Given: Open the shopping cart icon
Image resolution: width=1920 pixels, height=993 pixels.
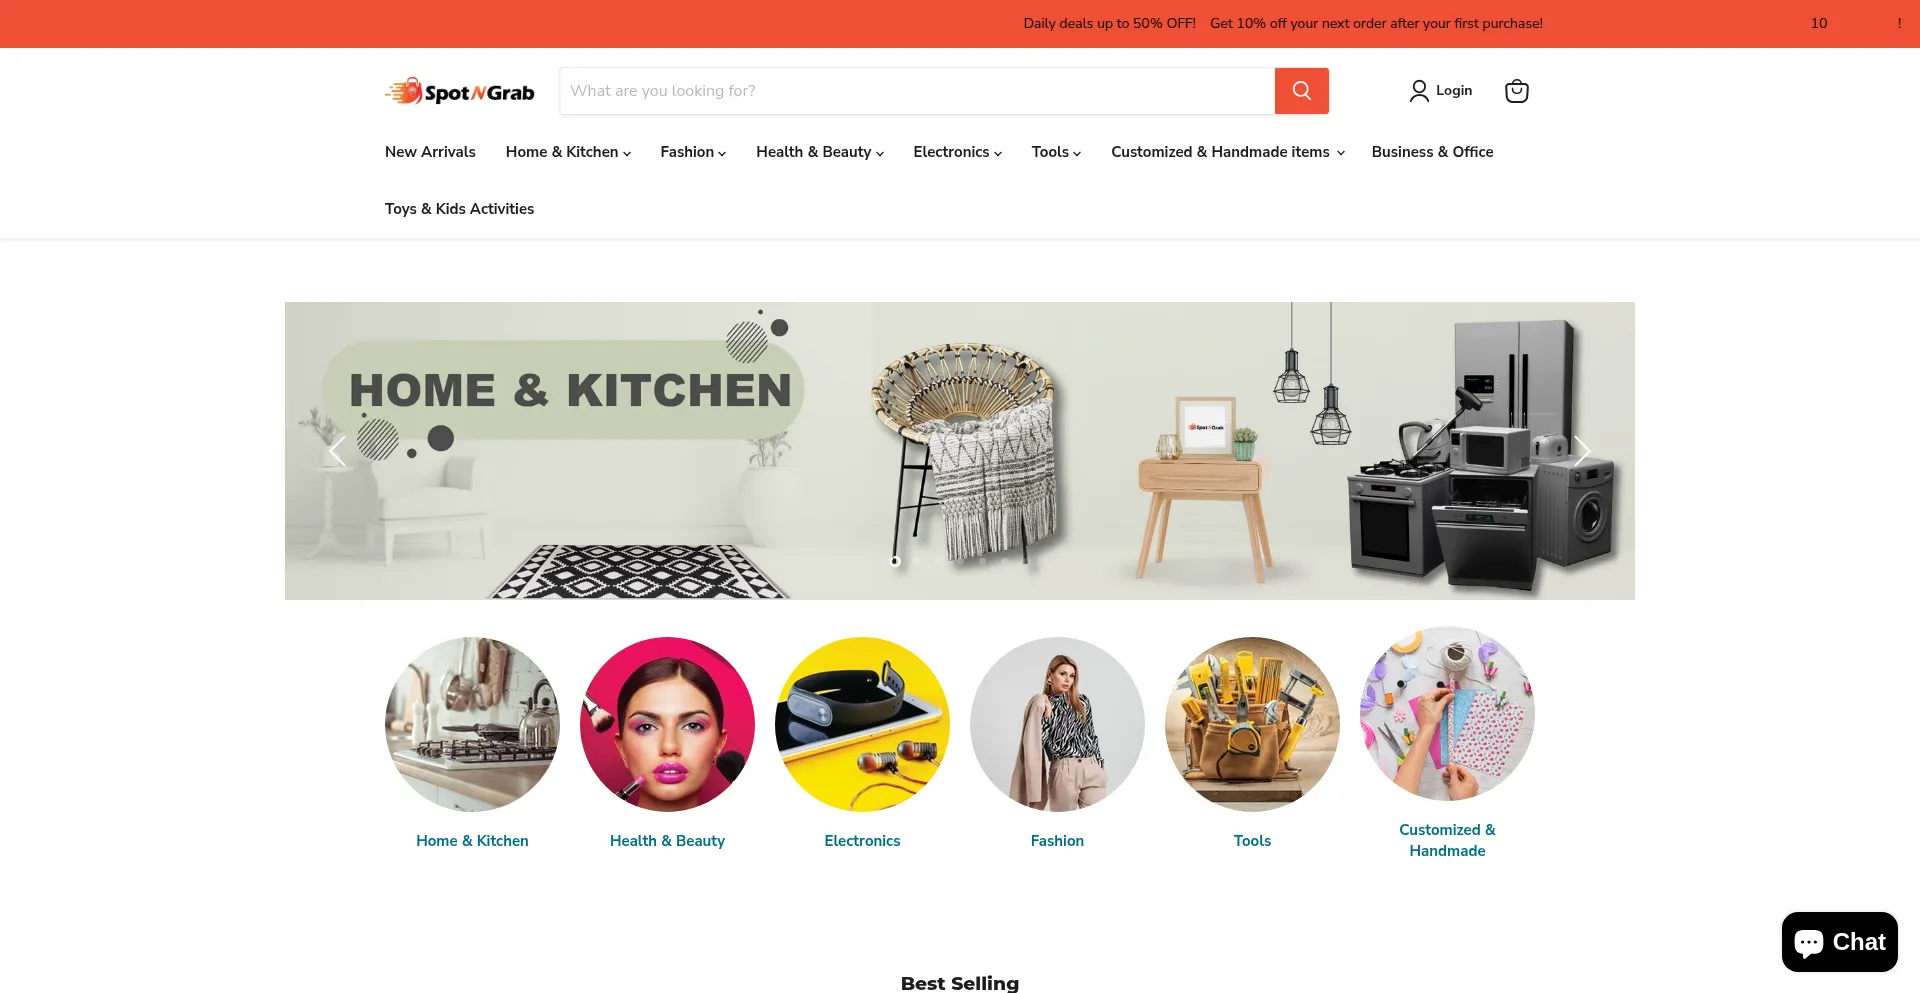Looking at the screenshot, I should click(x=1516, y=91).
